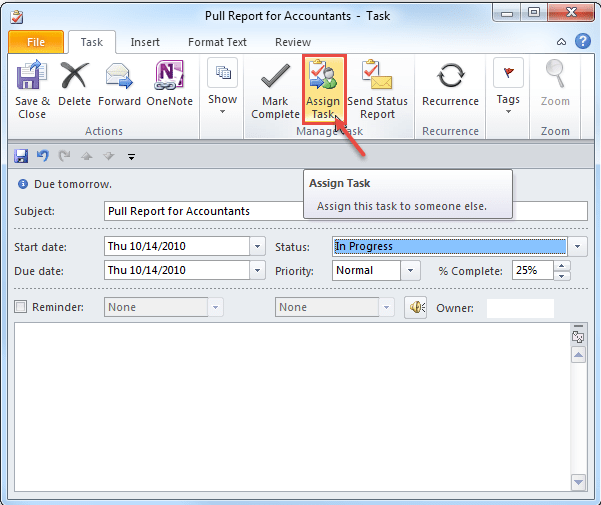This screenshot has height=505, width=601.
Task: Decrease the % Complete value
Action: tap(562, 275)
